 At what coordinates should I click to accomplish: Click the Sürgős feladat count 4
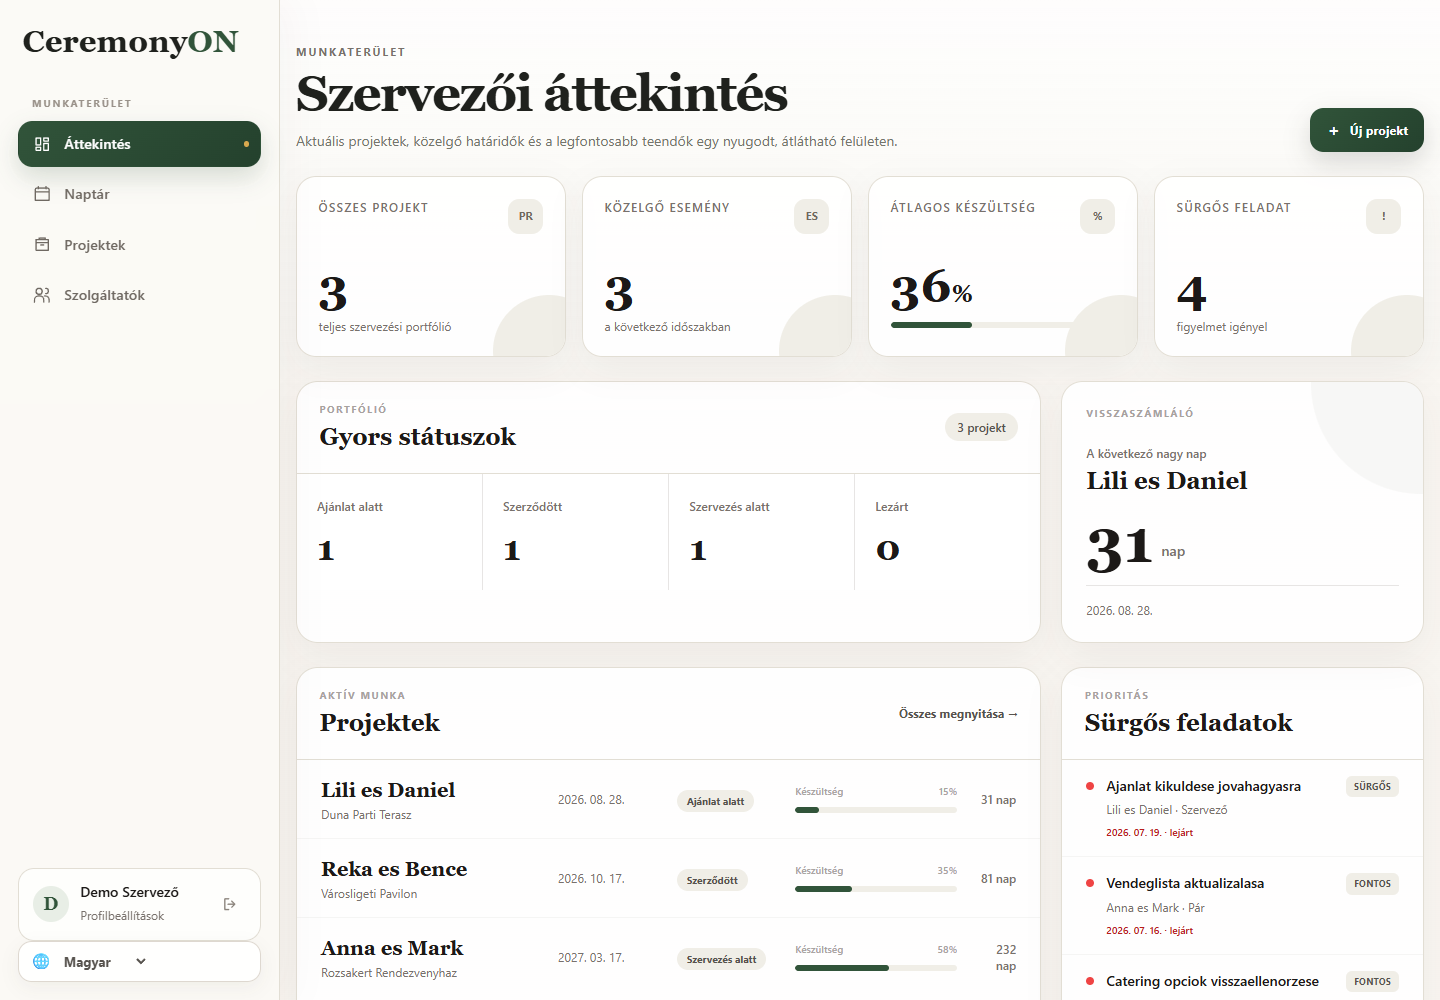pos(1192,294)
